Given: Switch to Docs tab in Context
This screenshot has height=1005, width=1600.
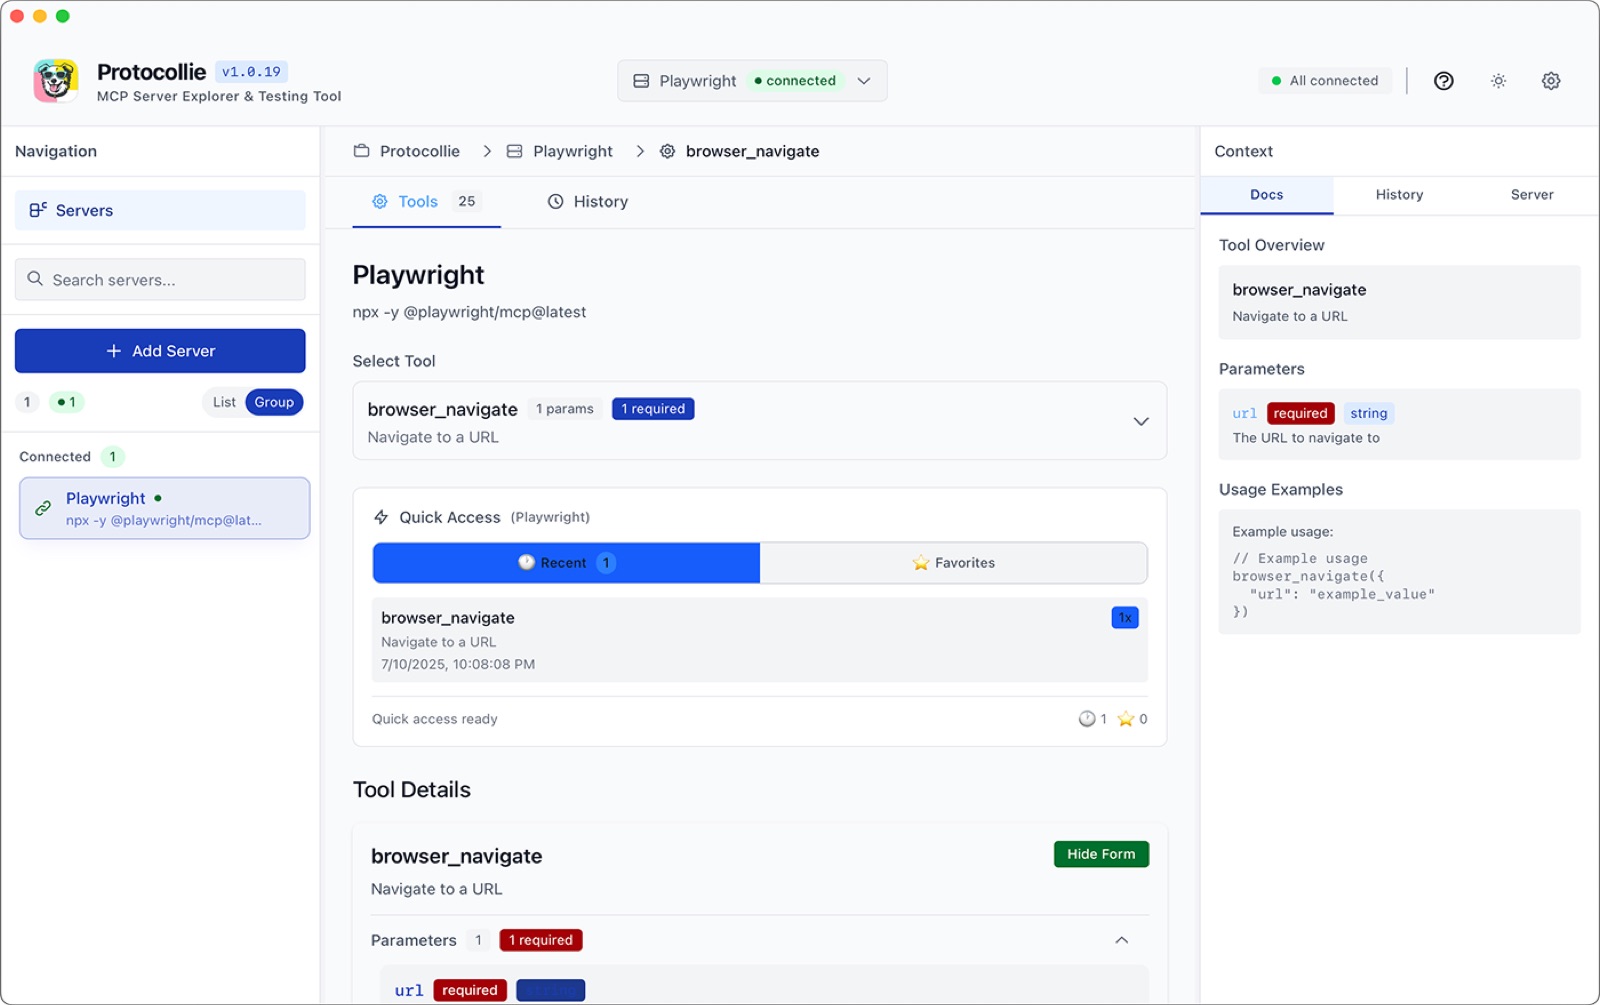Looking at the screenshot, I should click(1266, 195).
